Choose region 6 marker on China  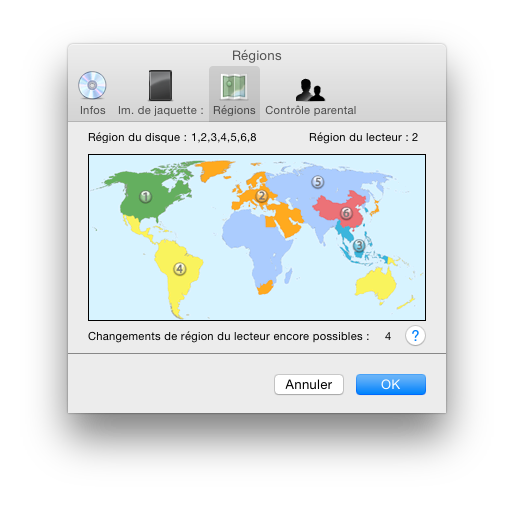pos(346,213)
